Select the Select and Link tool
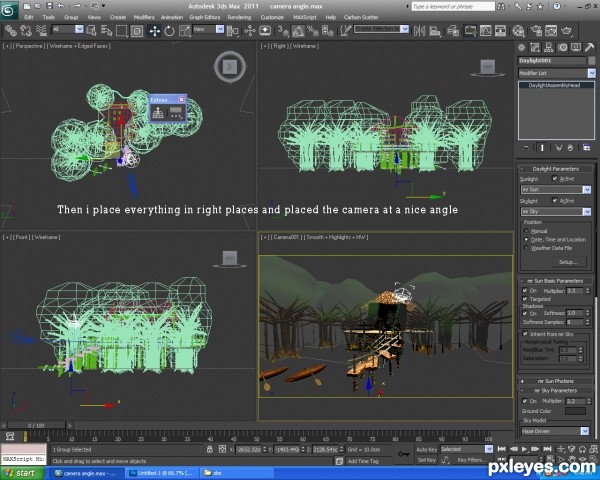 pyautogui.click(x=11, y=31)
